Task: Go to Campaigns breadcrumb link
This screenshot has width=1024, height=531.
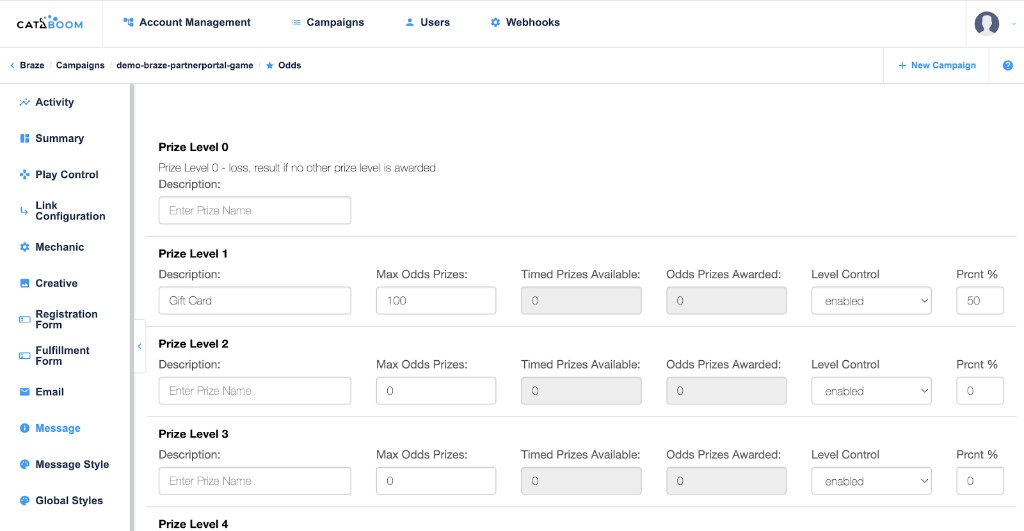Action: point(80,66)
